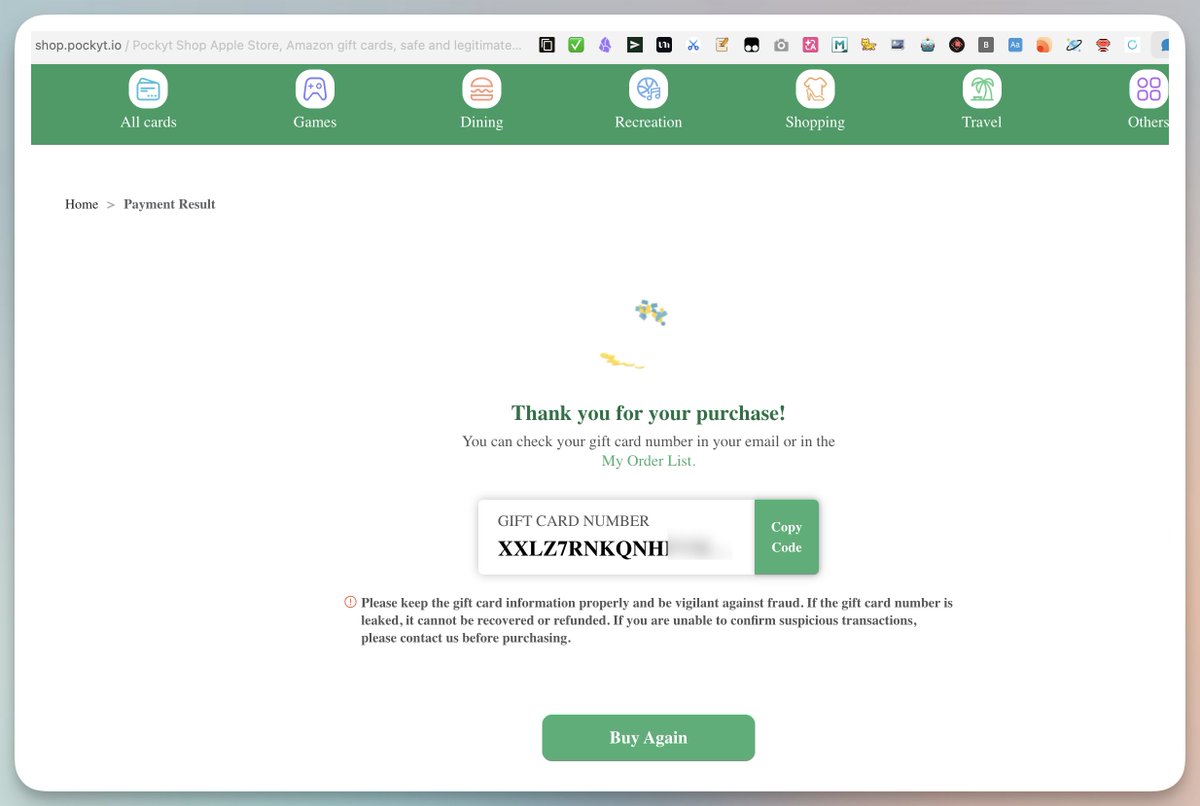The height and width of the screenshot is (806, 1200).
Task: Select the Recreation menu label
Action: point(648,122)
